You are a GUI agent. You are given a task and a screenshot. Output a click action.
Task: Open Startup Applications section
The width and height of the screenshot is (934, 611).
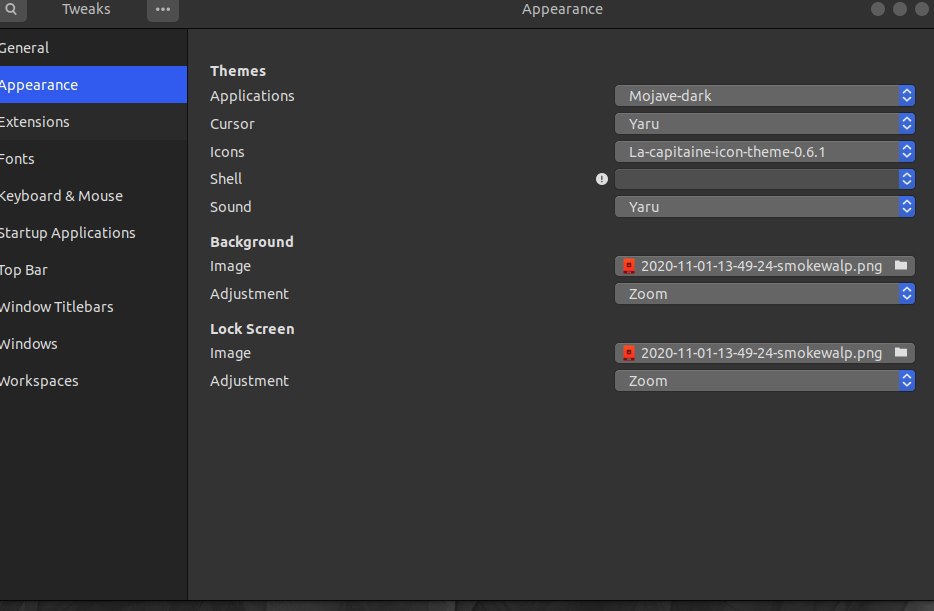click(x=94, y=233)
